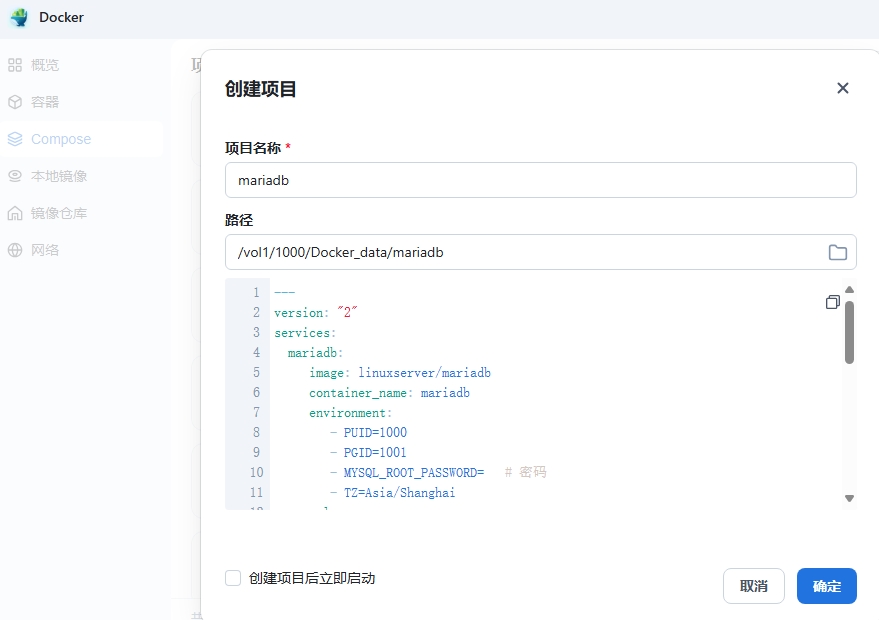
Task: Click the Compose layers icon
Action: point(15,139)
